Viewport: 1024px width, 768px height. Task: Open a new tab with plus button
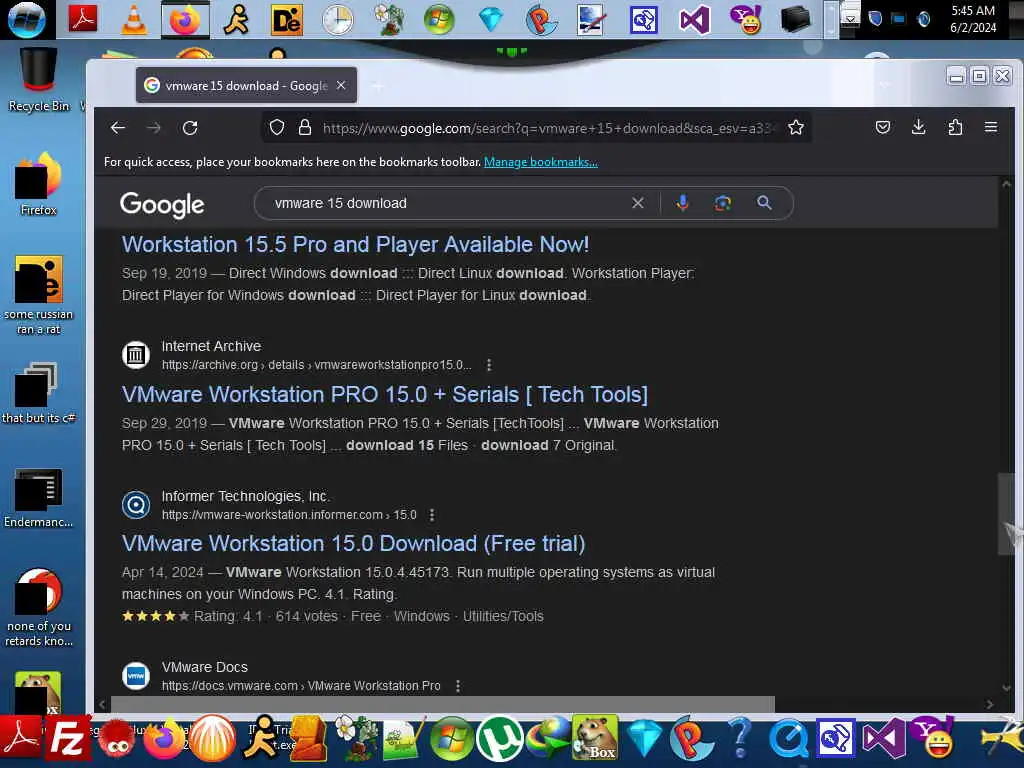point(378,86)
